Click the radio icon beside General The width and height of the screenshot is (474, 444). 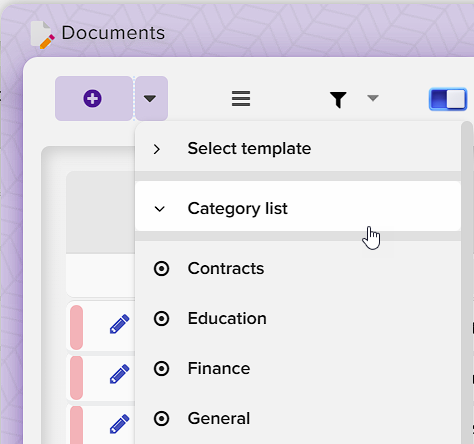pyautogui.click(x=161, y=419)
